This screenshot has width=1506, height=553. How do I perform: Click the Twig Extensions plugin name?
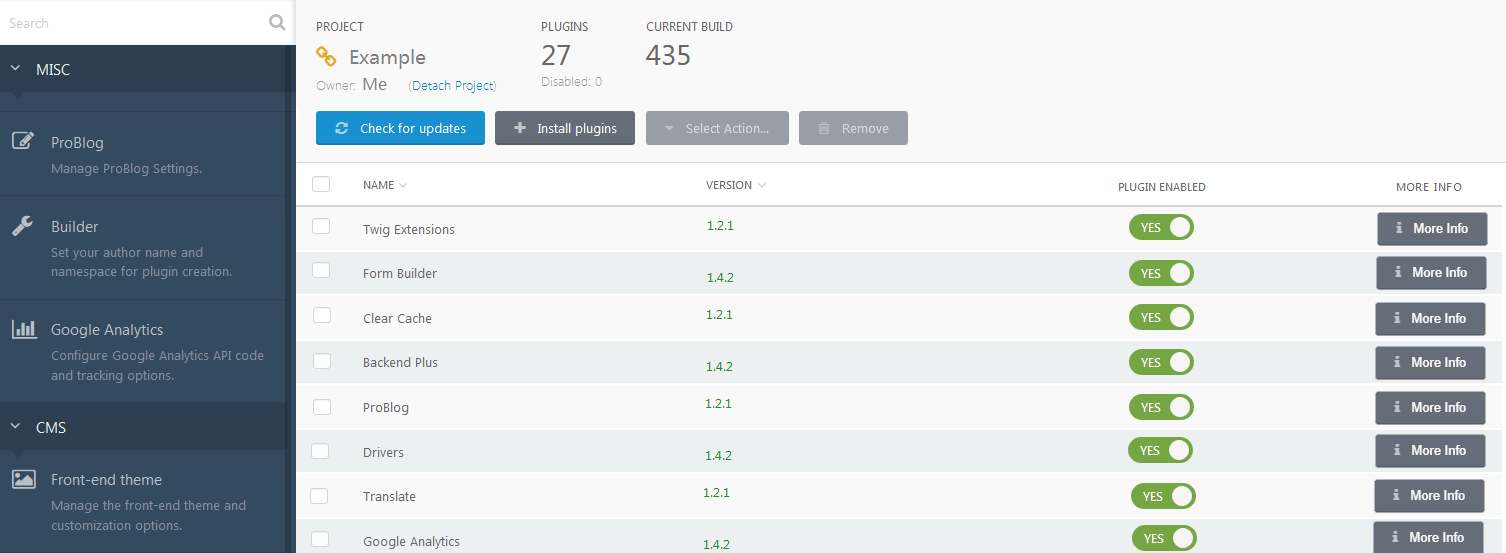tap(409, 229)
